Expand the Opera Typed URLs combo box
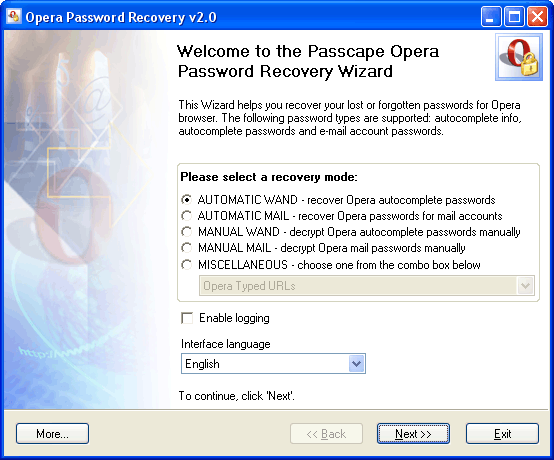 pos(525,285)
